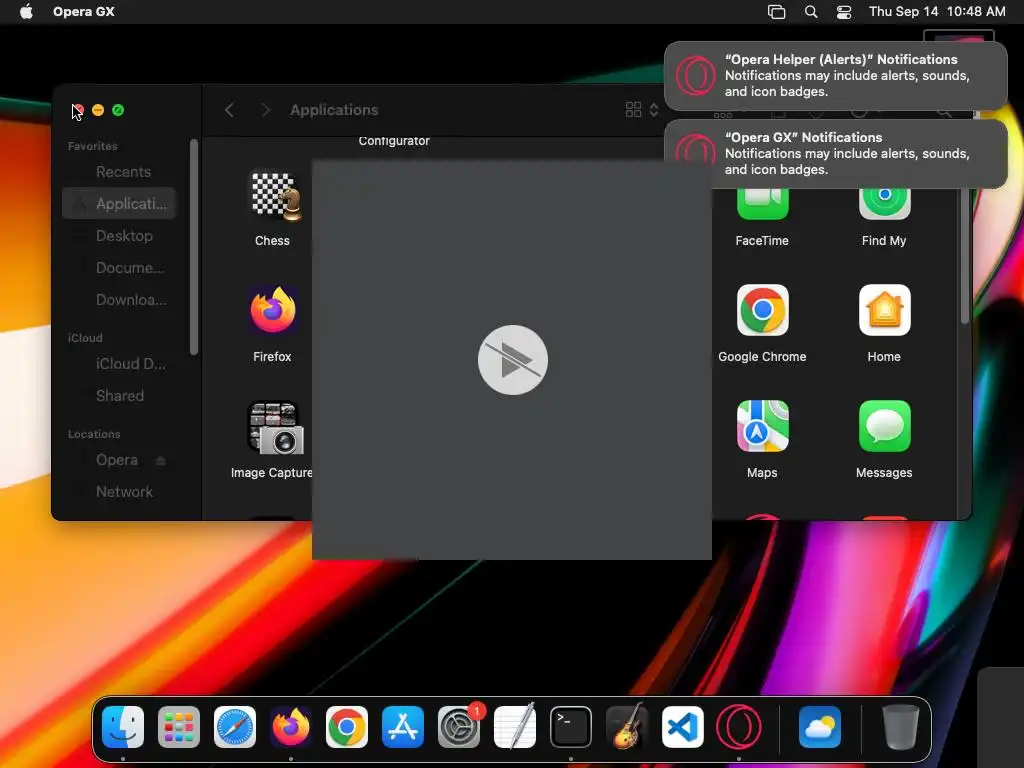Screen dimensions: 1024x768
Task: Open Spotlight search in menu bar
Action: pyautogui.click(x=810, y=11)
